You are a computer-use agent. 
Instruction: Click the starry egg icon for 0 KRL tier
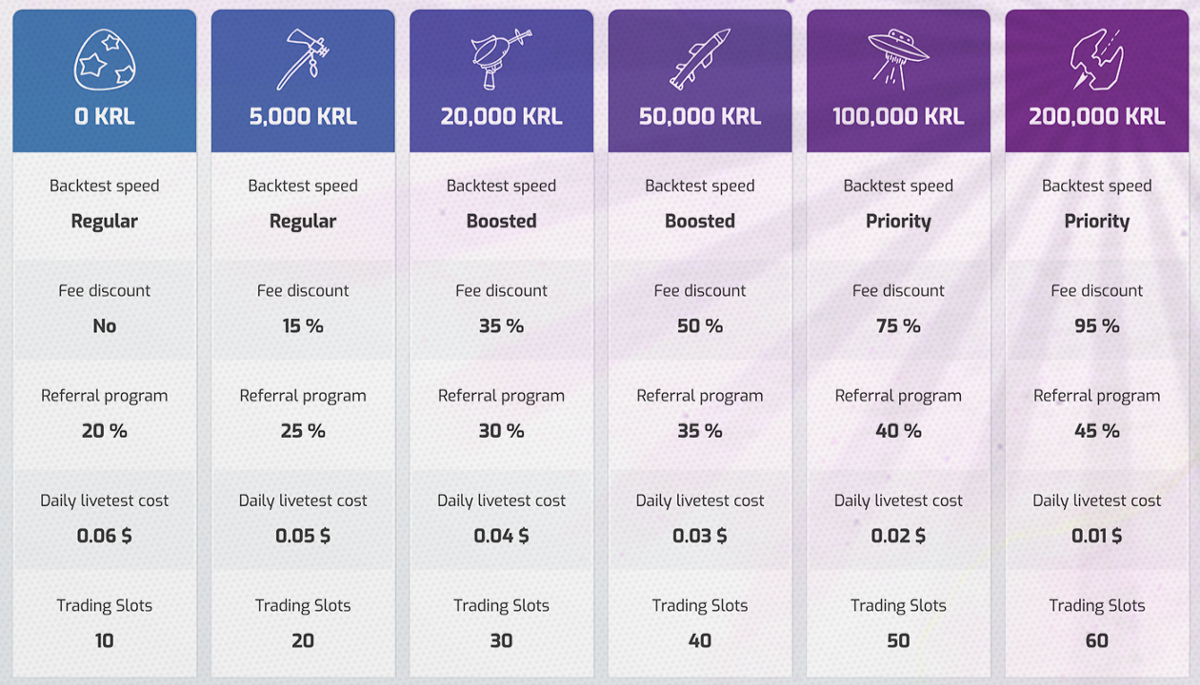(x=104, y=59)
